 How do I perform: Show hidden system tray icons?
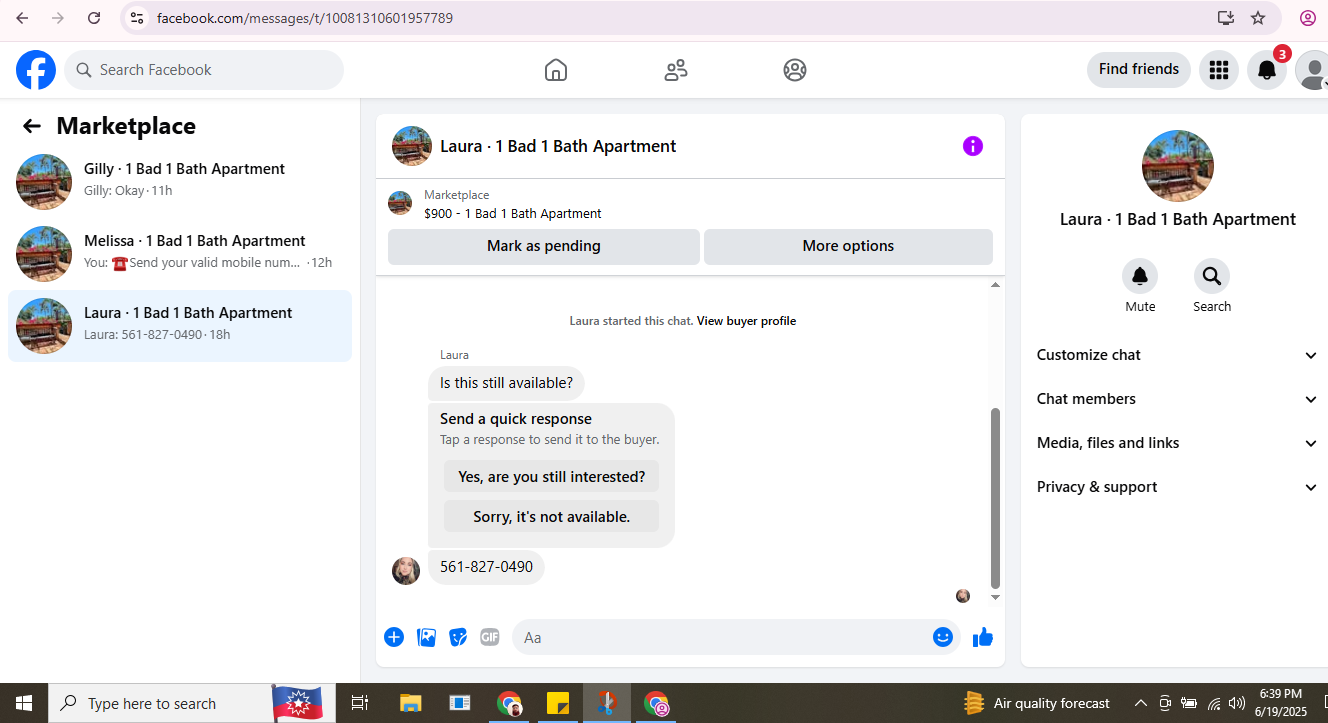point(1140,703)
